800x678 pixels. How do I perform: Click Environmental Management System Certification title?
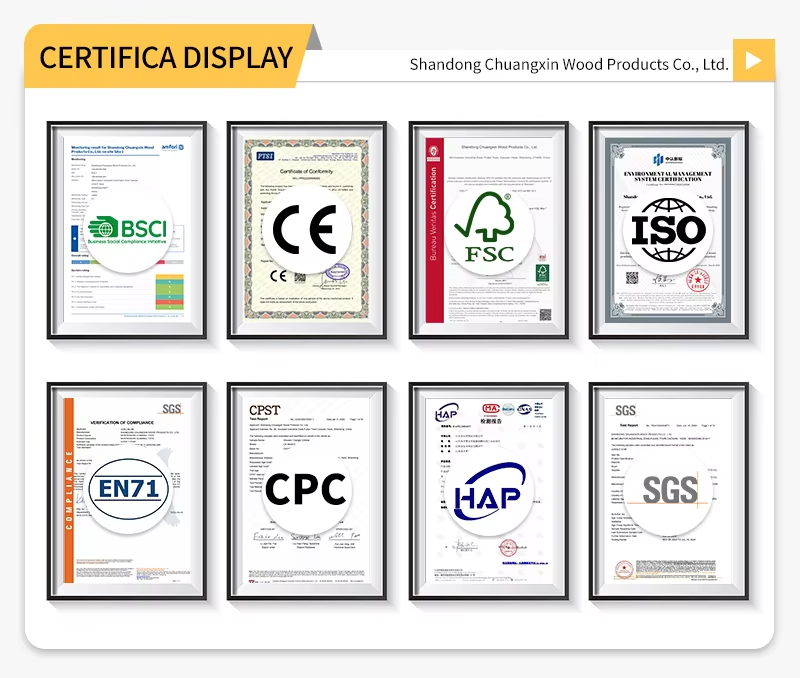[x=668, y=177]
